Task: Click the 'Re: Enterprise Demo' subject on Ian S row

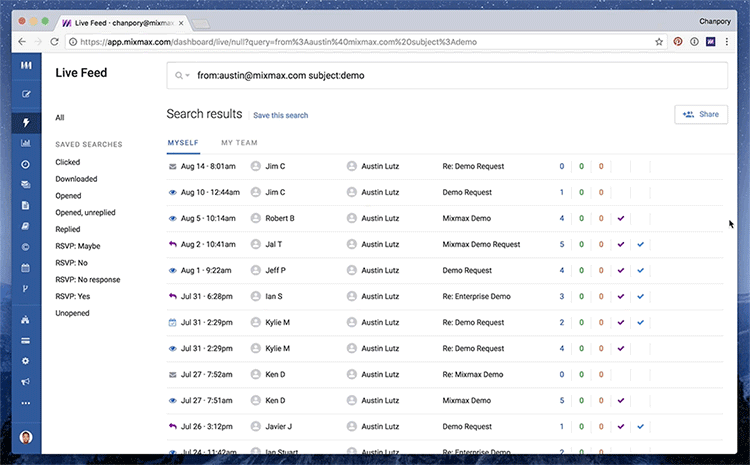Action: (x=476, y=297)
